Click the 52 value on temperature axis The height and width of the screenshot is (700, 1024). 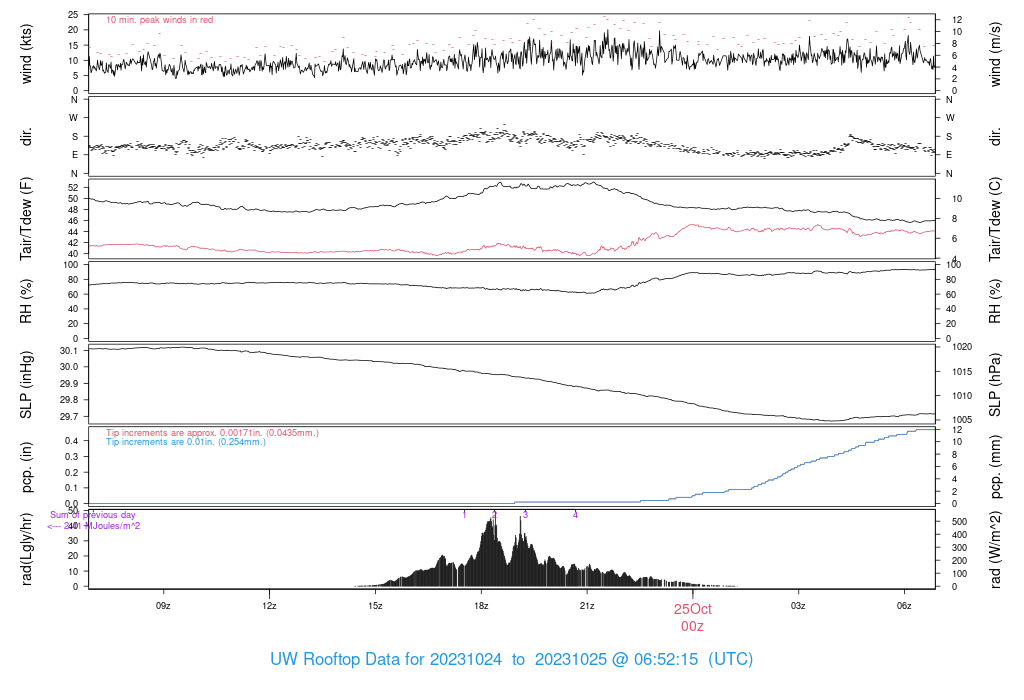click(x=72, y=187)
